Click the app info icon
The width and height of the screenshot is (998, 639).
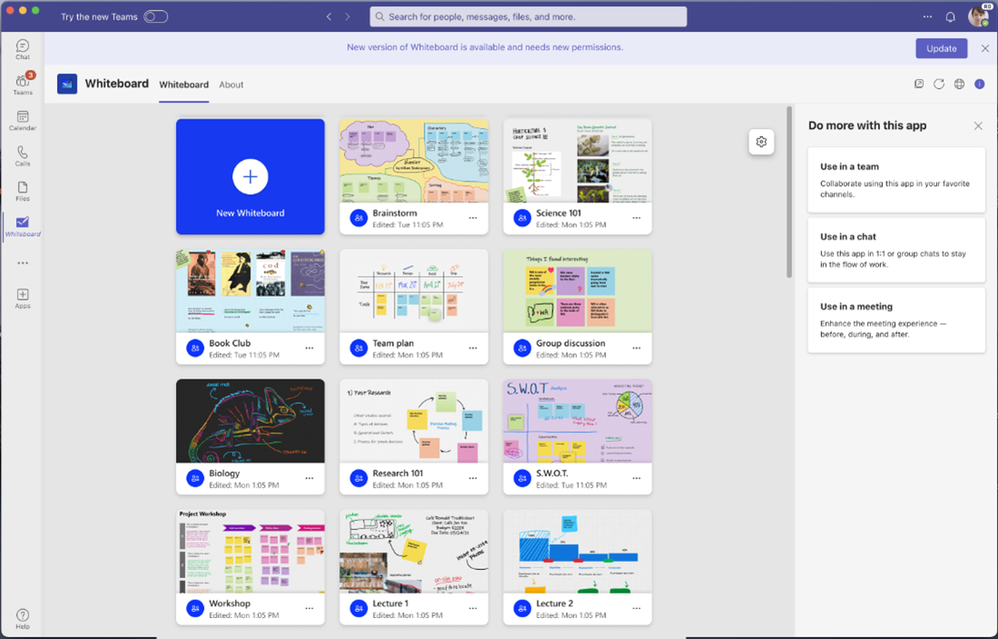pos(980,84)
